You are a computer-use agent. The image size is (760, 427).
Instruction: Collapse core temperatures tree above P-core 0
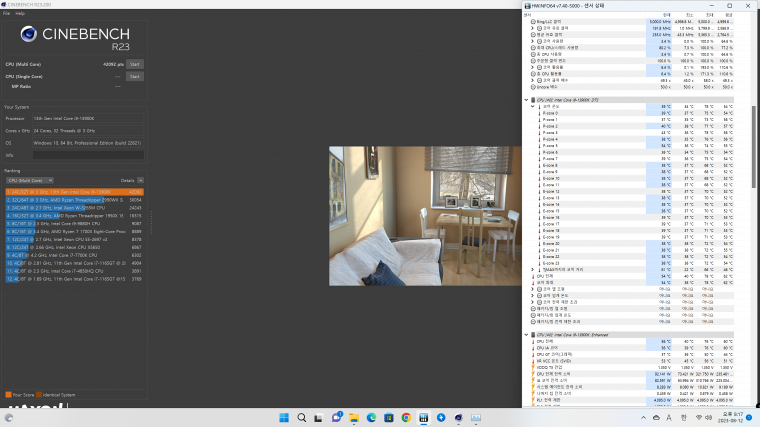[x=533, y=106]
